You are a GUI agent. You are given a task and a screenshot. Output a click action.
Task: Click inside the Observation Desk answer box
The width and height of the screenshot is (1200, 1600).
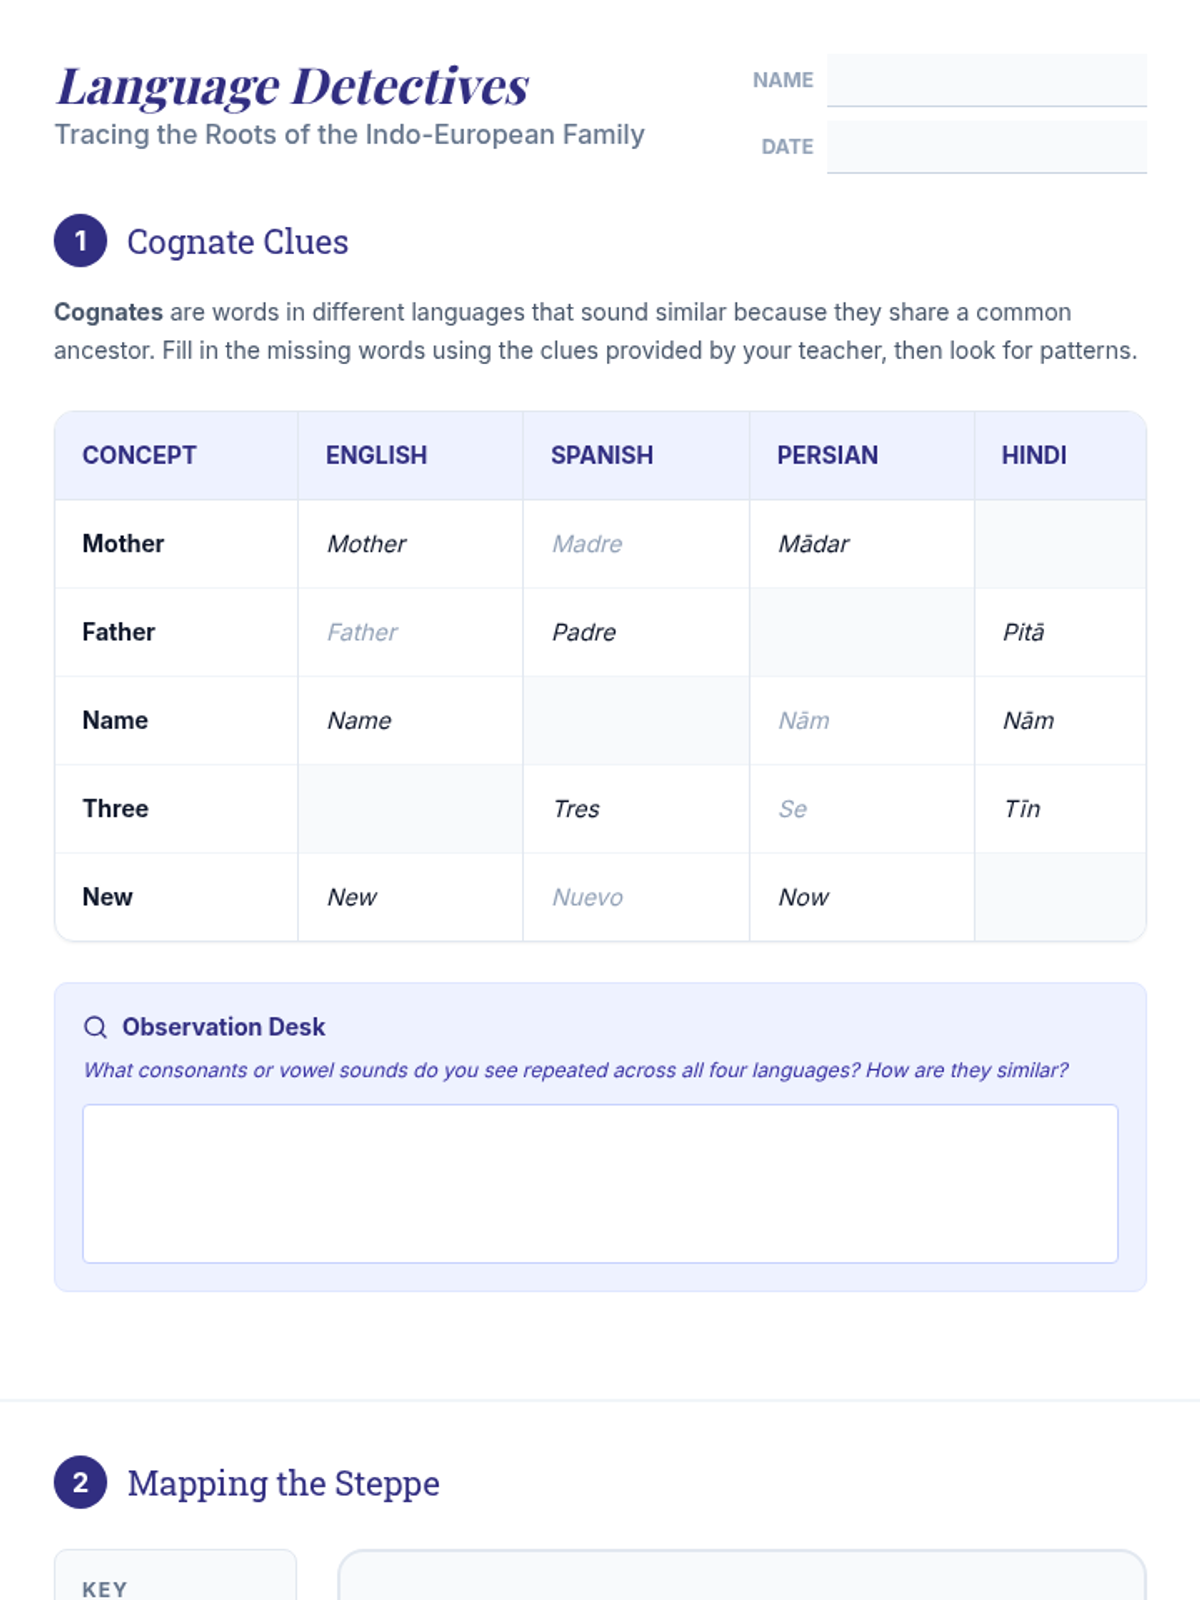(600, 1184)
